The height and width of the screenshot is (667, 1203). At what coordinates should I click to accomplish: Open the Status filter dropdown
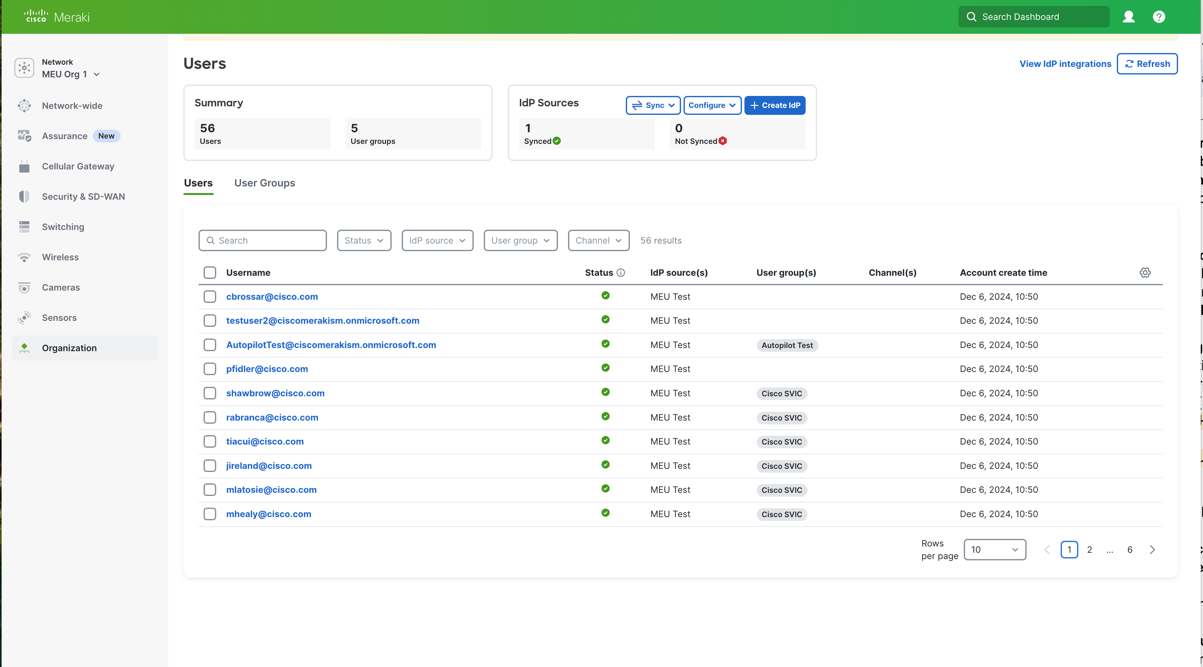(x=363, y=240)
